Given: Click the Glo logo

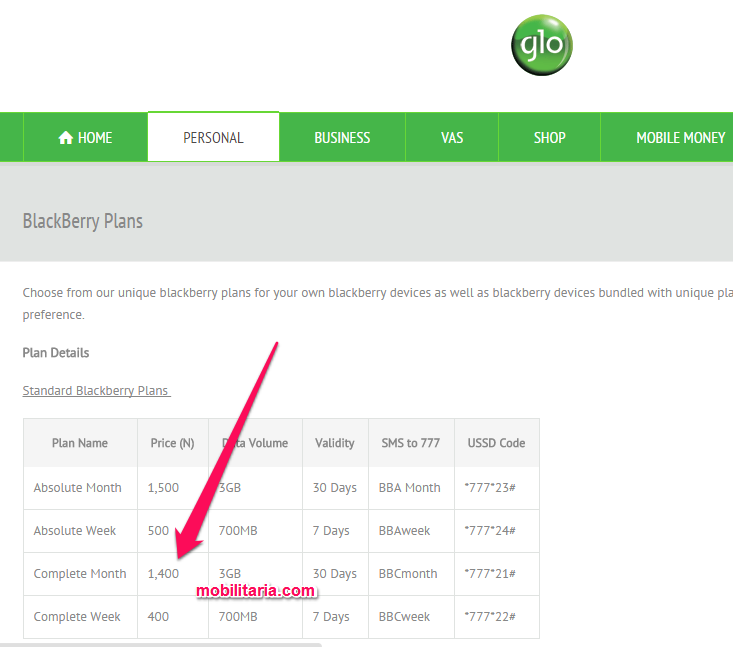Looking at the screenshot, I should tap(541, 45).
